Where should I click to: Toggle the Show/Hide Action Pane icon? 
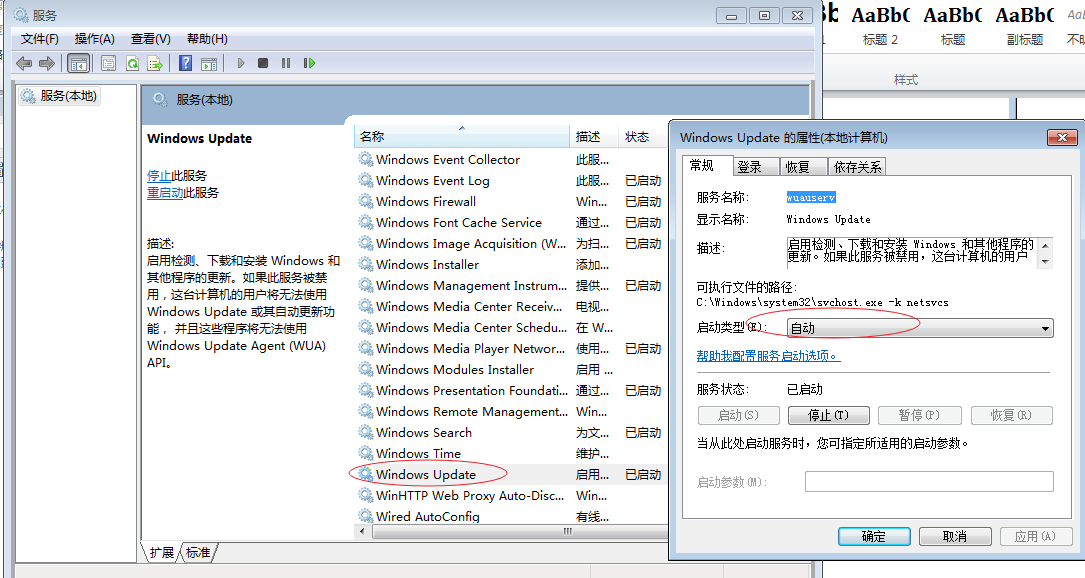pyautogui.click(x=209, y=64)
